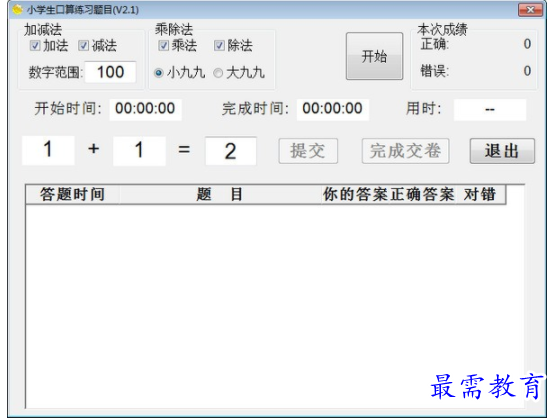
Task: Select the 大九九 radio option
Action: coord(218,73)
